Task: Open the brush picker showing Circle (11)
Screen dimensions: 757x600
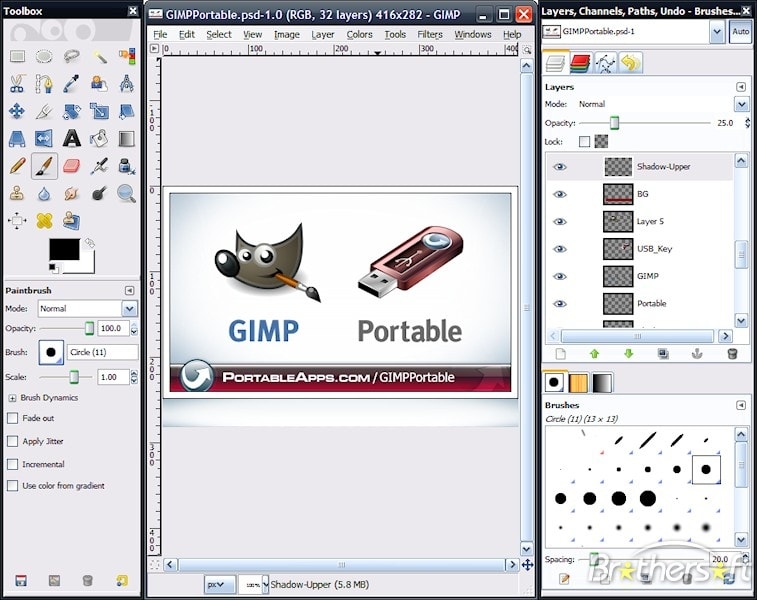Action: [51, 352]
